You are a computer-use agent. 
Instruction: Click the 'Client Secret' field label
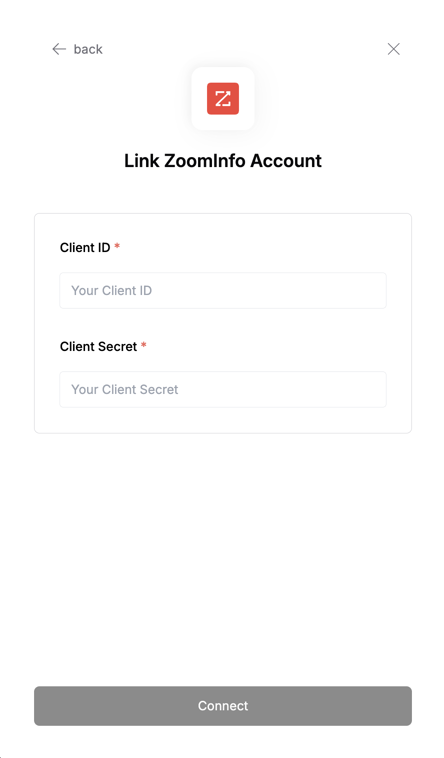99,347
